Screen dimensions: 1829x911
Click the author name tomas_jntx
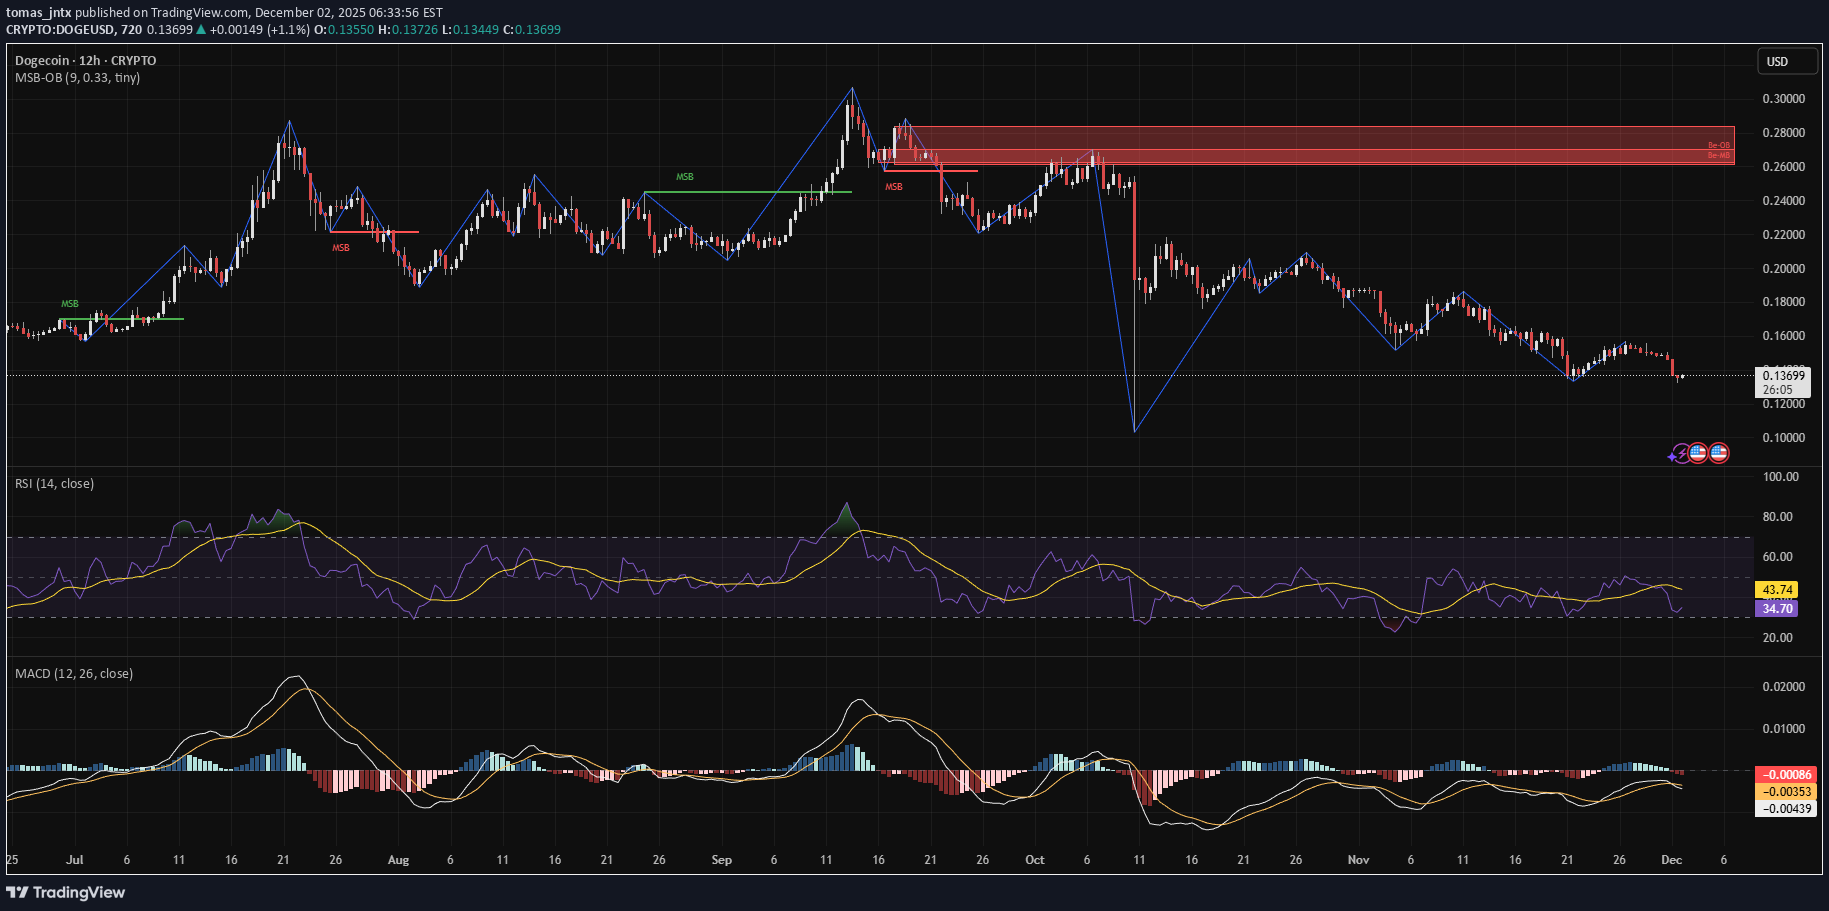click(39, 13)
